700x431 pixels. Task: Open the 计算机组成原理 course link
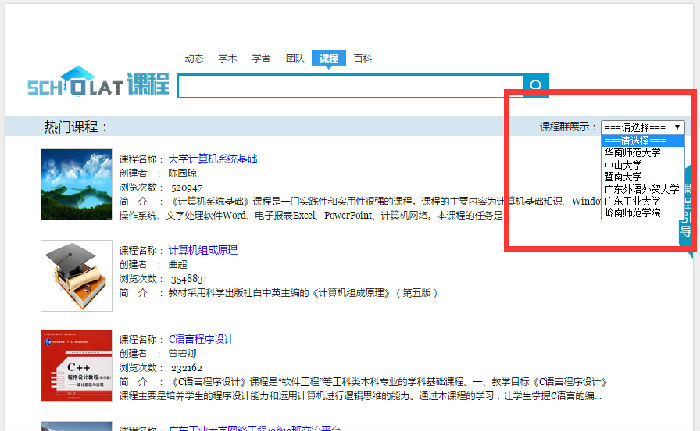[203, 250]
